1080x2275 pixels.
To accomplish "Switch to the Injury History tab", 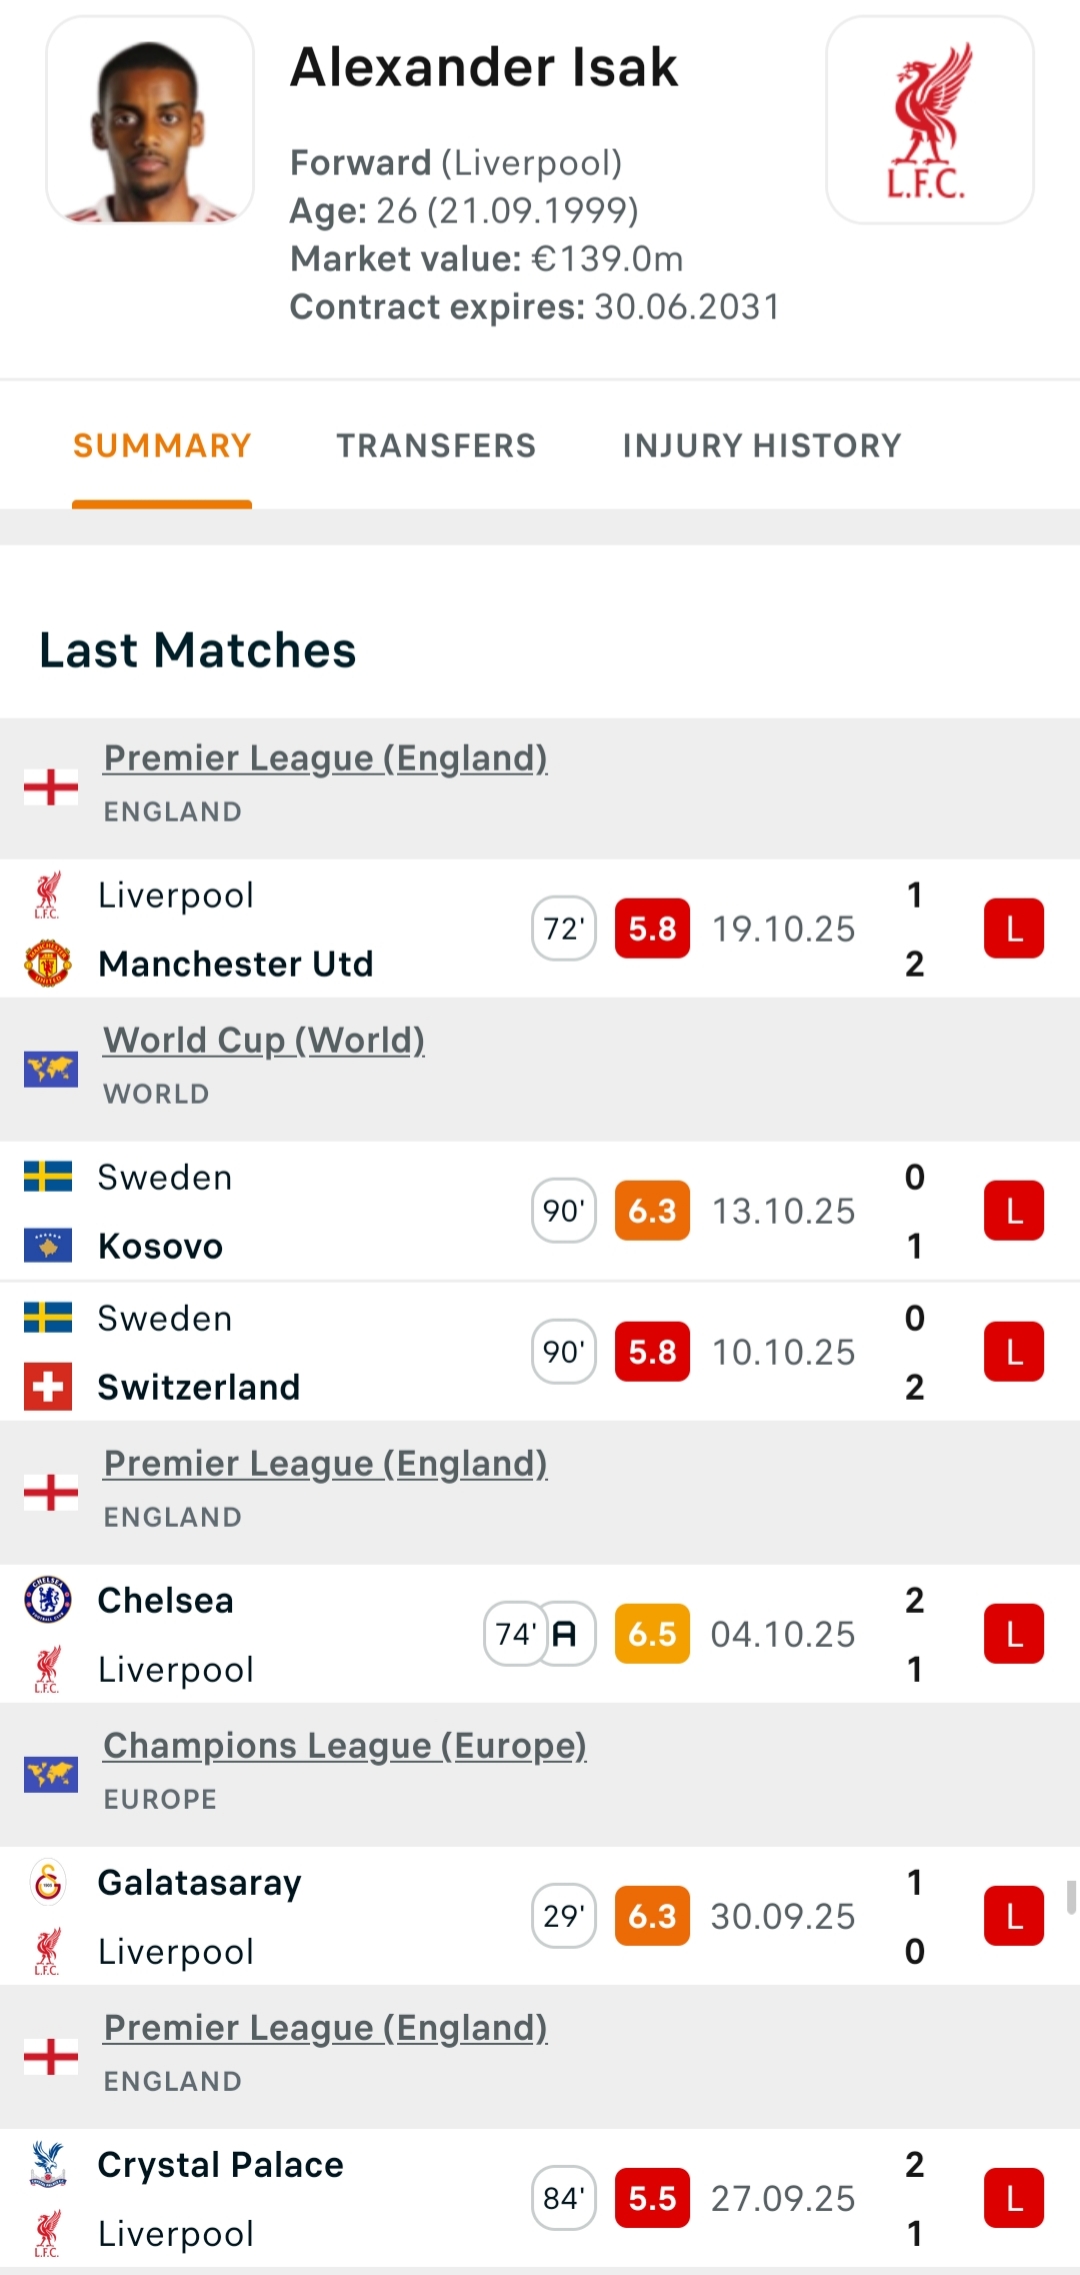I will tap(762, 446).
